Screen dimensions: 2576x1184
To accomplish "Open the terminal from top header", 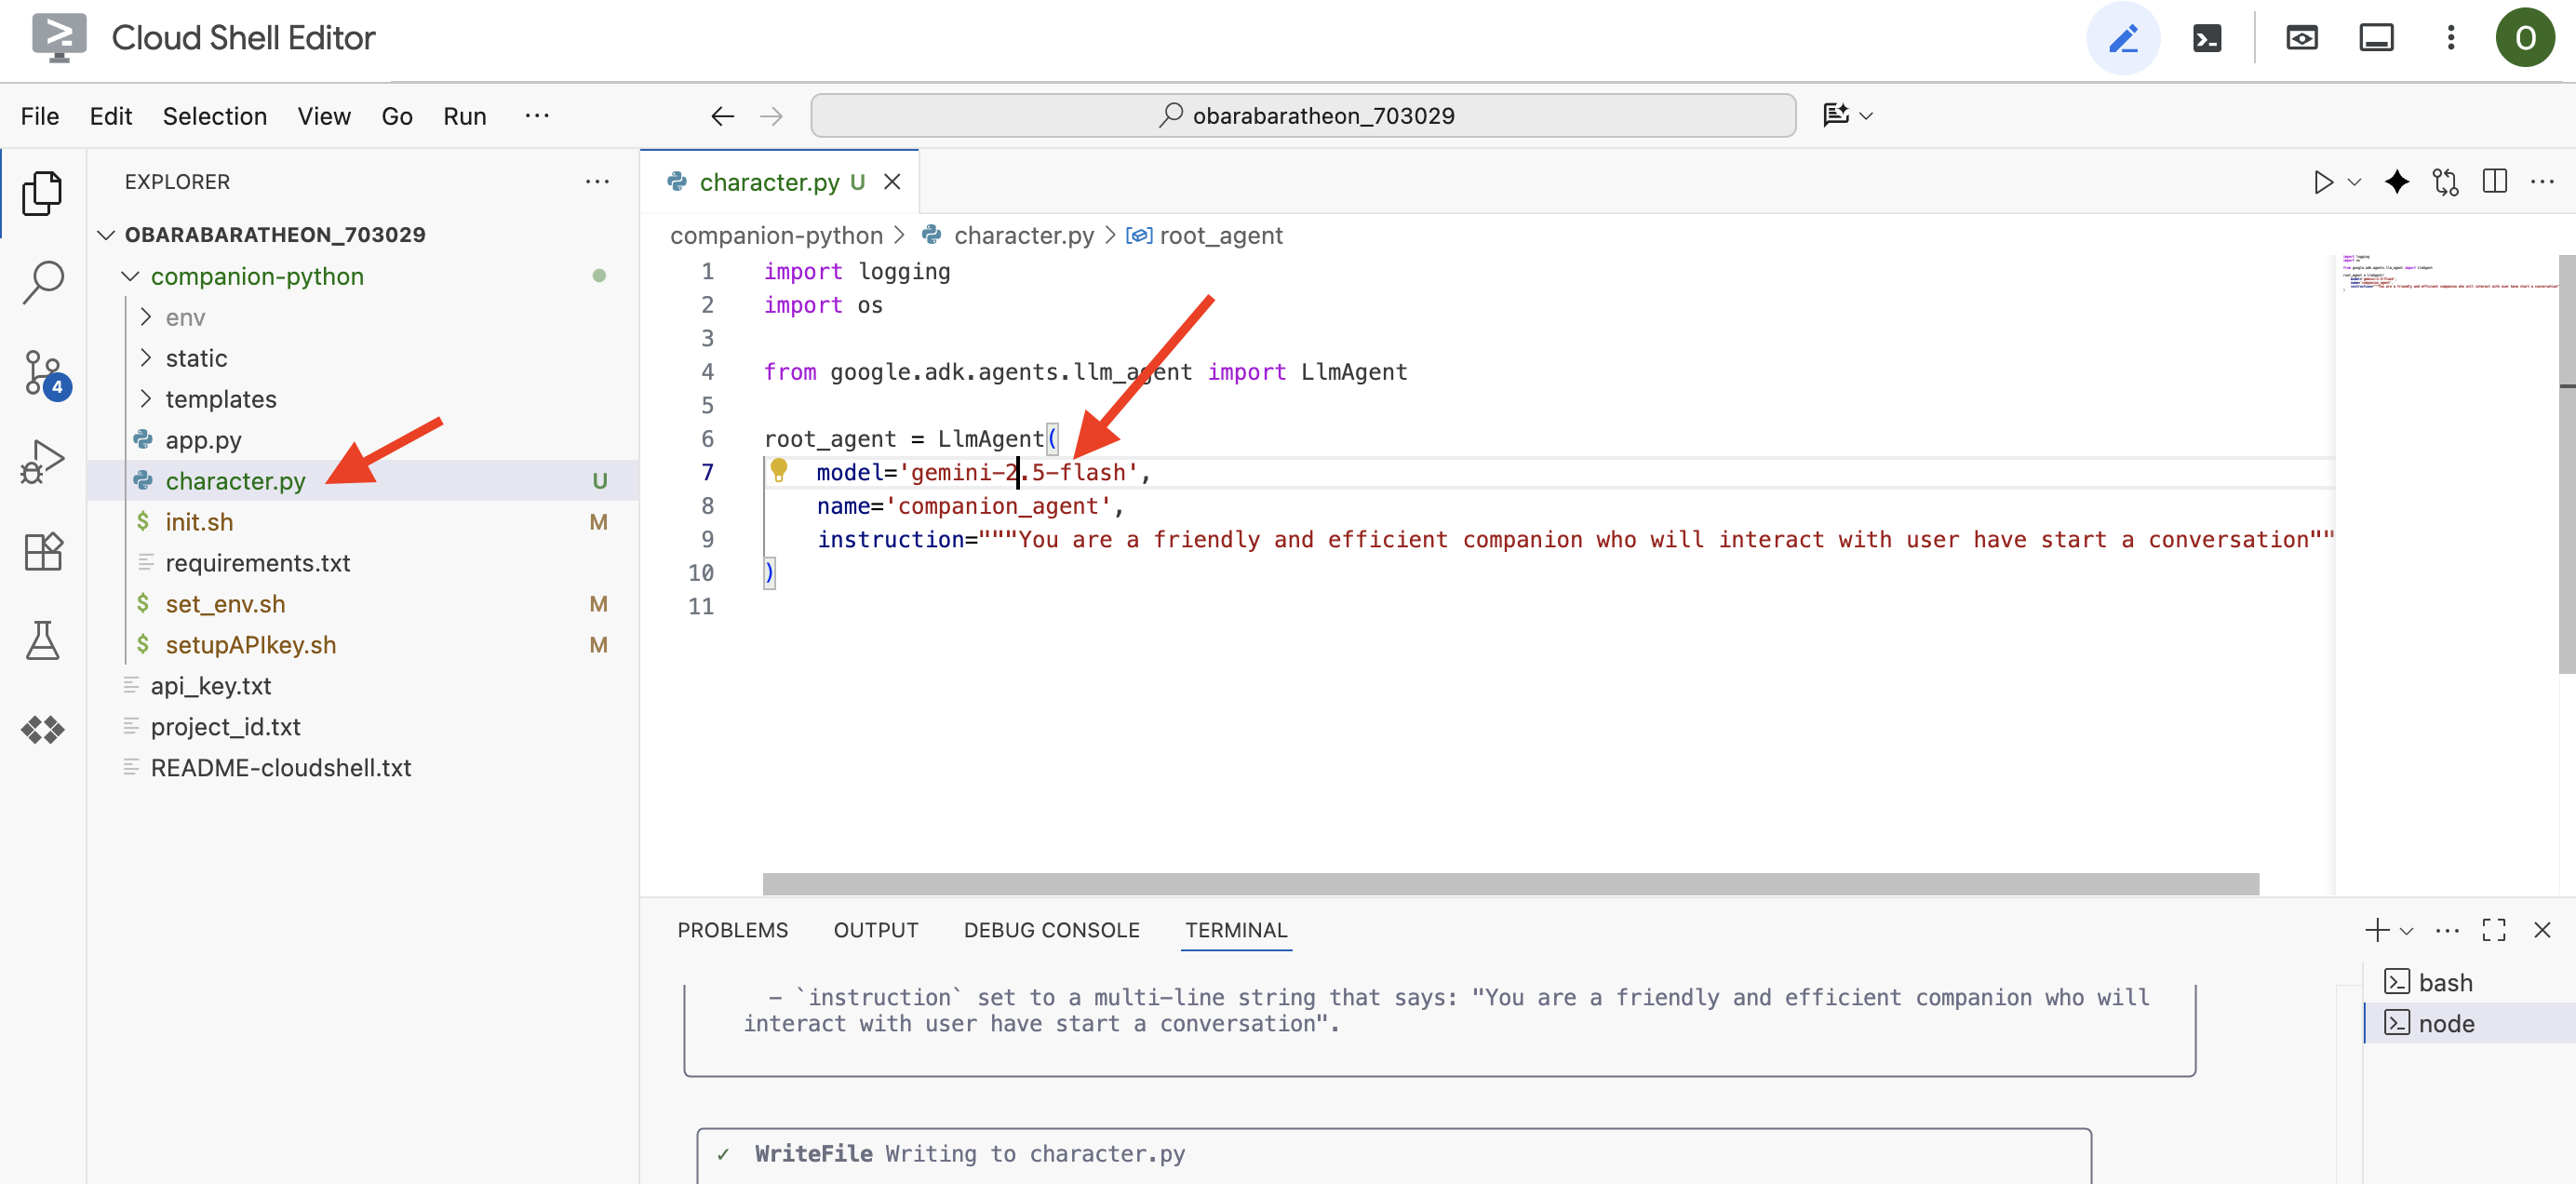I will [x=2206, y=39].
